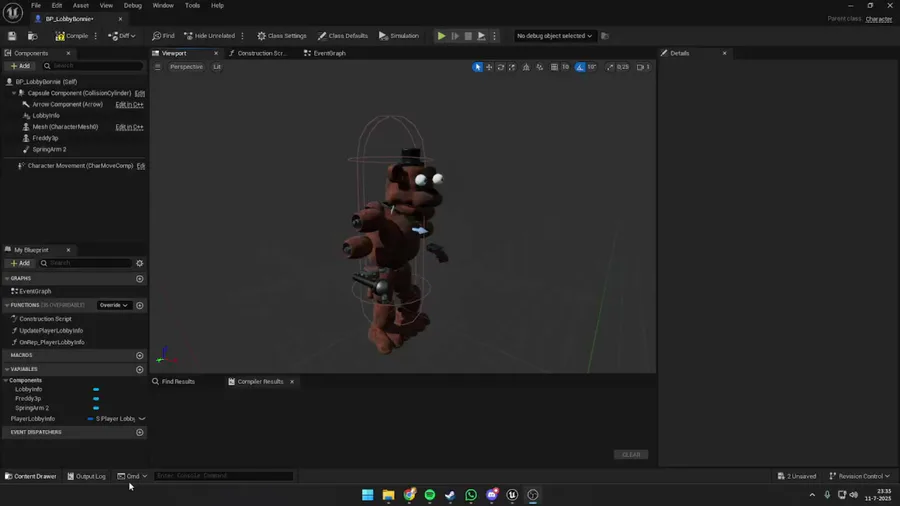This screenshot has height=506, width=900.
Task: Add new macro with plus icon
Action: pyautogui.click(x=139, y=356)
